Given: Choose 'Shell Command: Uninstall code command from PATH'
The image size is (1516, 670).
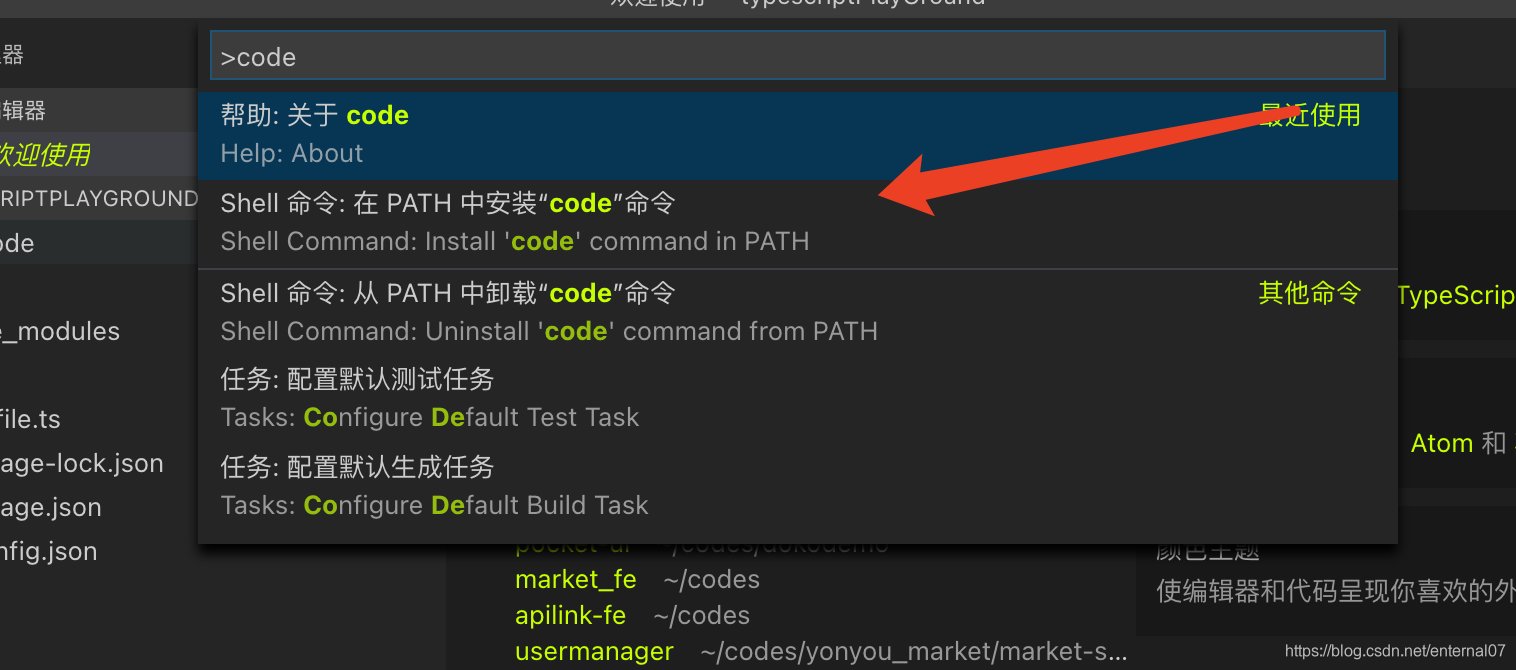Looking at the screenshot, I should 797,313.
